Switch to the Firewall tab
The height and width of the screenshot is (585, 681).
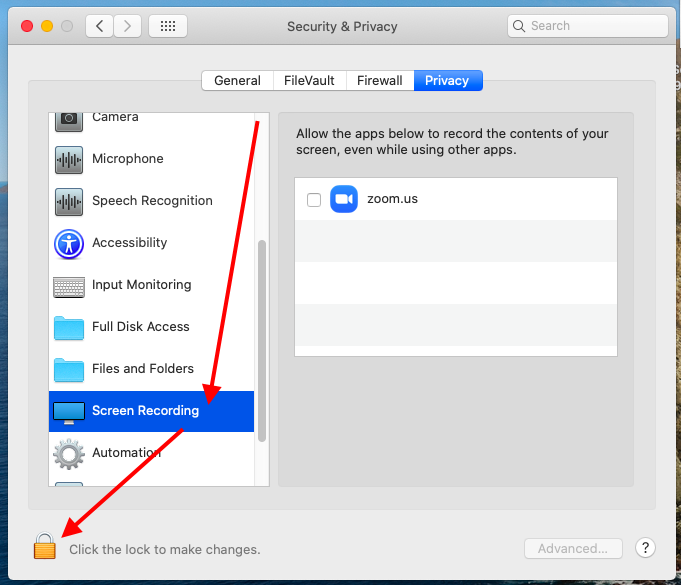(380, 81)
